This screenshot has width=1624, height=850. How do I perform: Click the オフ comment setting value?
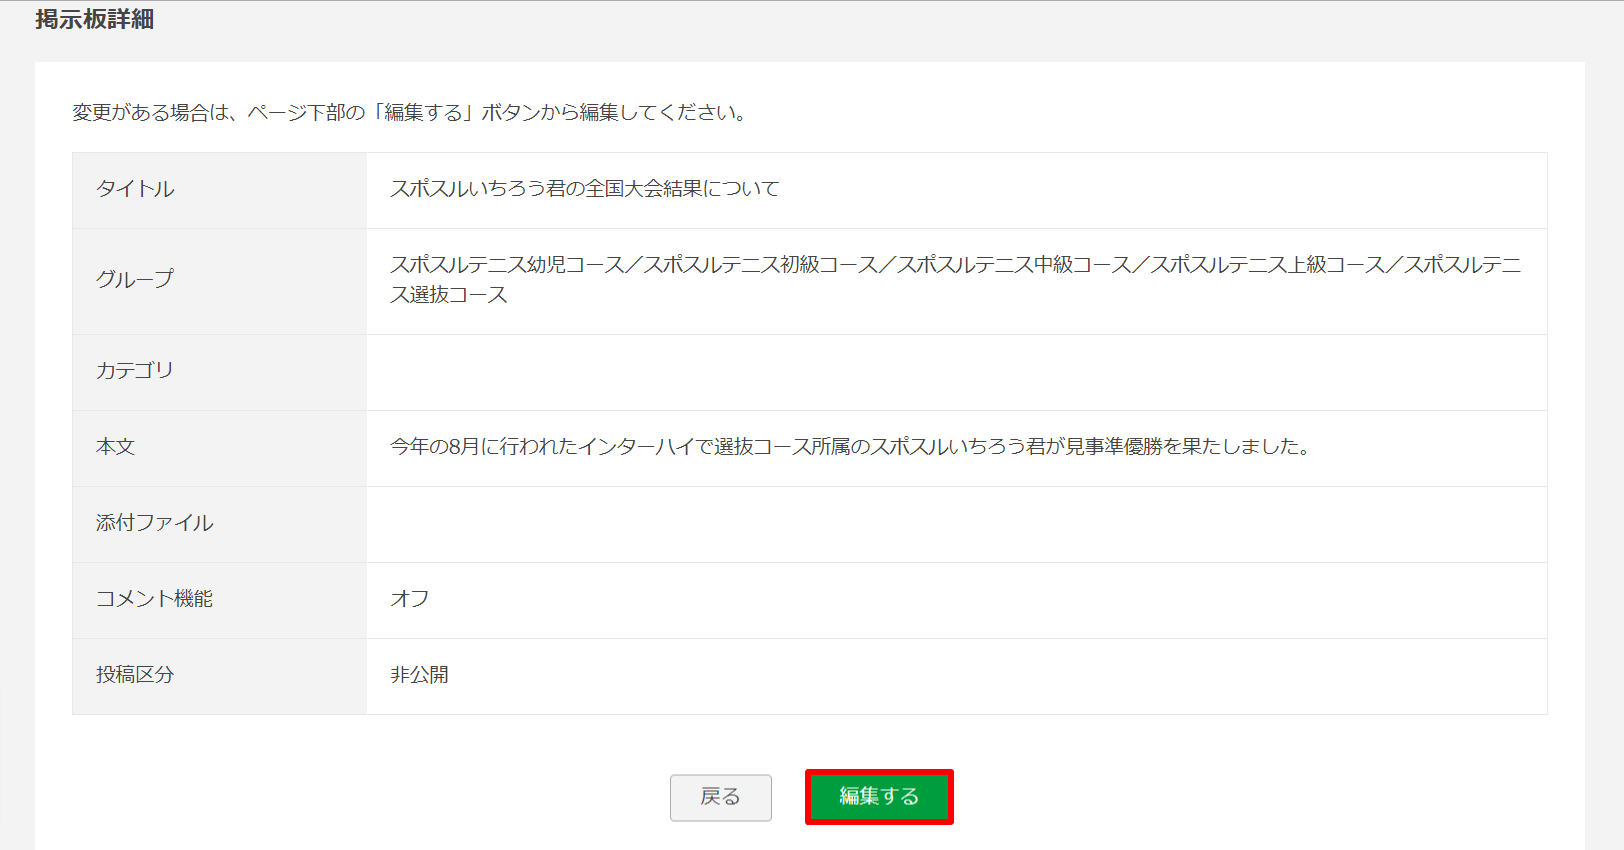pos(410,599)
